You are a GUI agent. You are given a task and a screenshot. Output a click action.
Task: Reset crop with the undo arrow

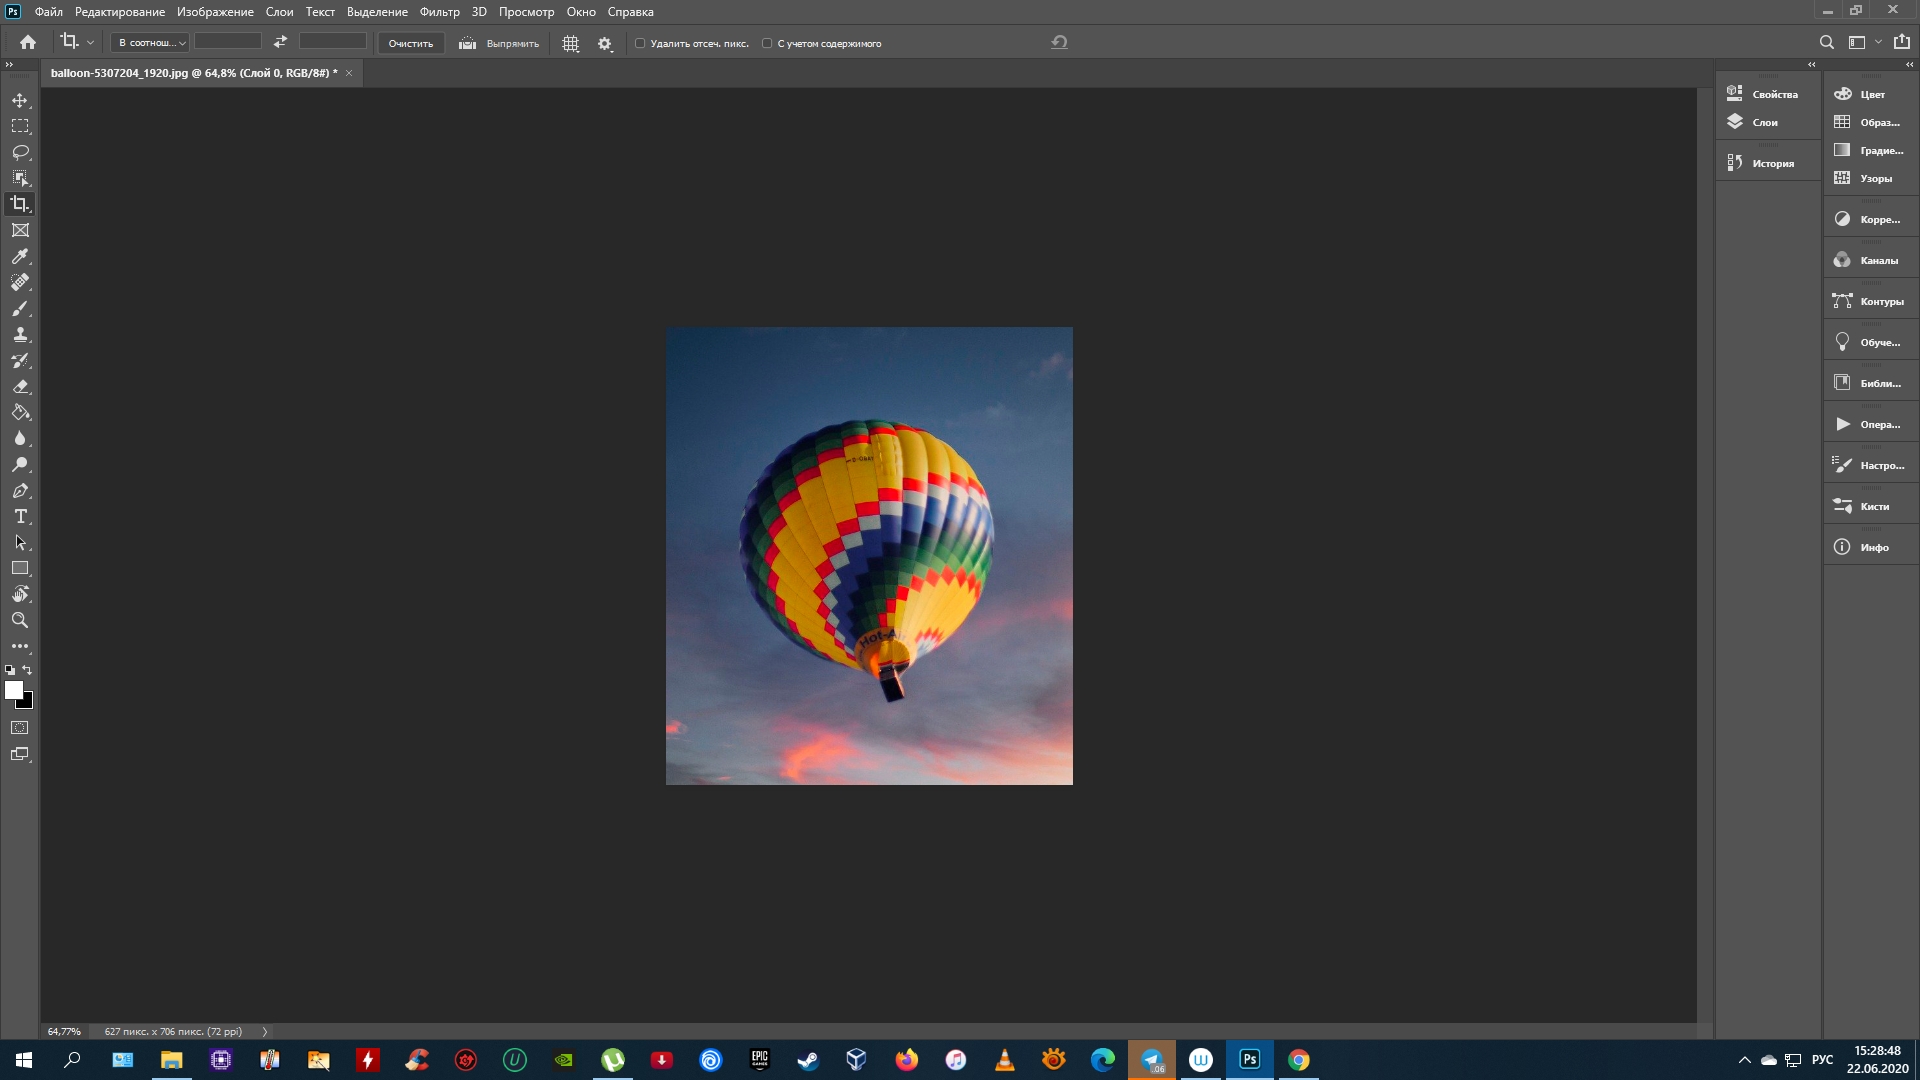(1059, 42)
